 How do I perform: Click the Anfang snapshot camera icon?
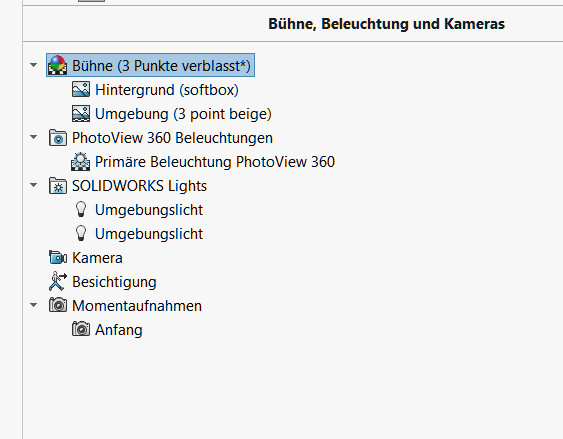click(81, 329)
